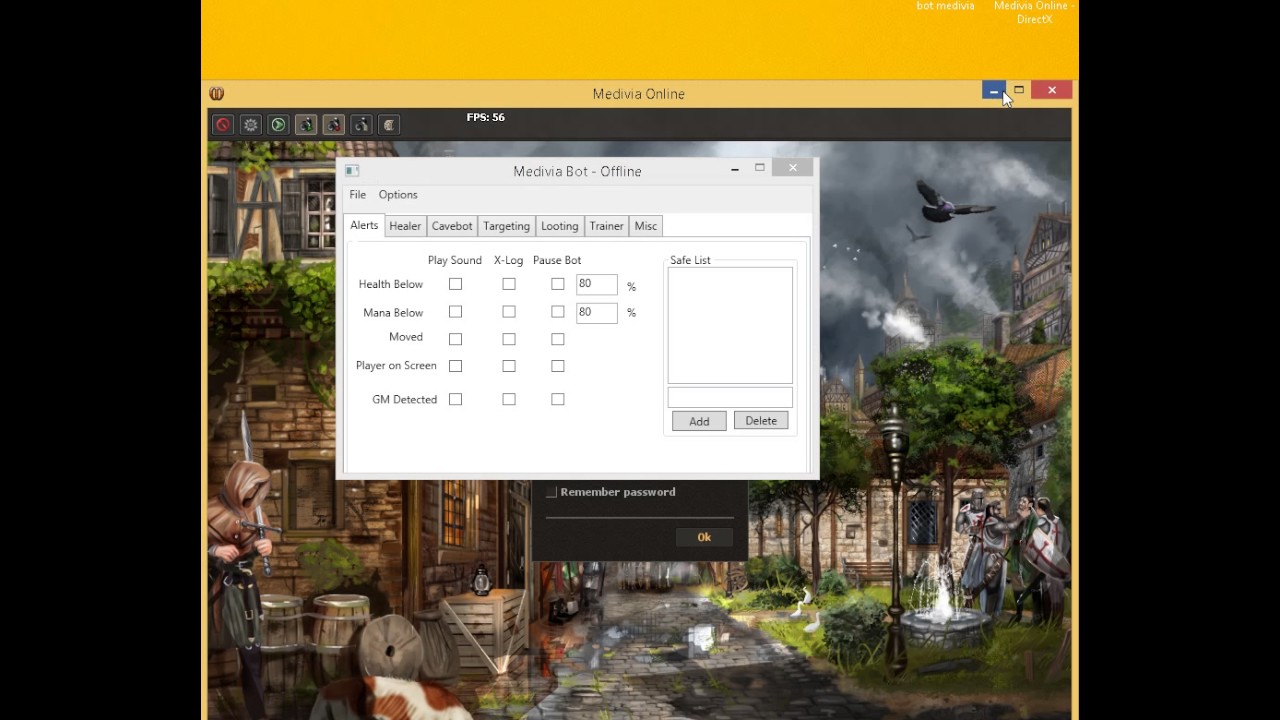Screen dimensions: 1280x720
Task: Click the Safe List name input field
Action: (730, 398)
